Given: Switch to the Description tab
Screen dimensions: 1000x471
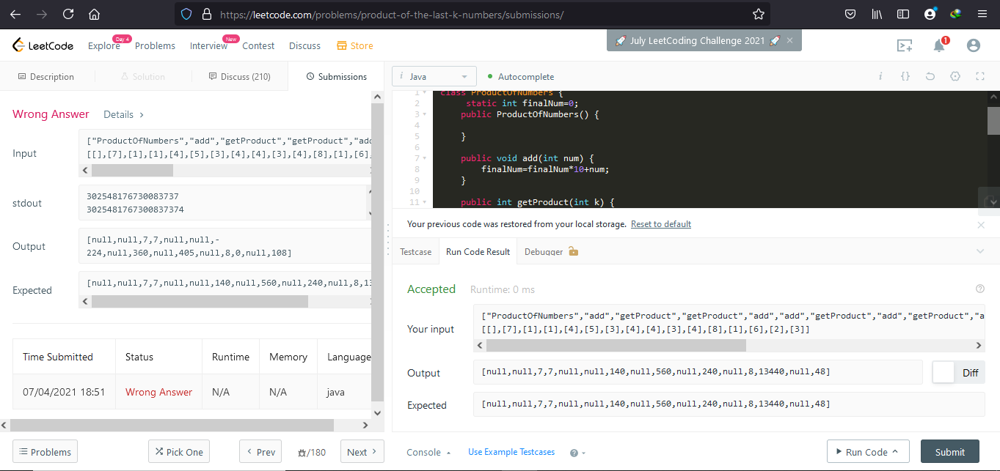Looking at the screenshot, I should coord(46,76).
